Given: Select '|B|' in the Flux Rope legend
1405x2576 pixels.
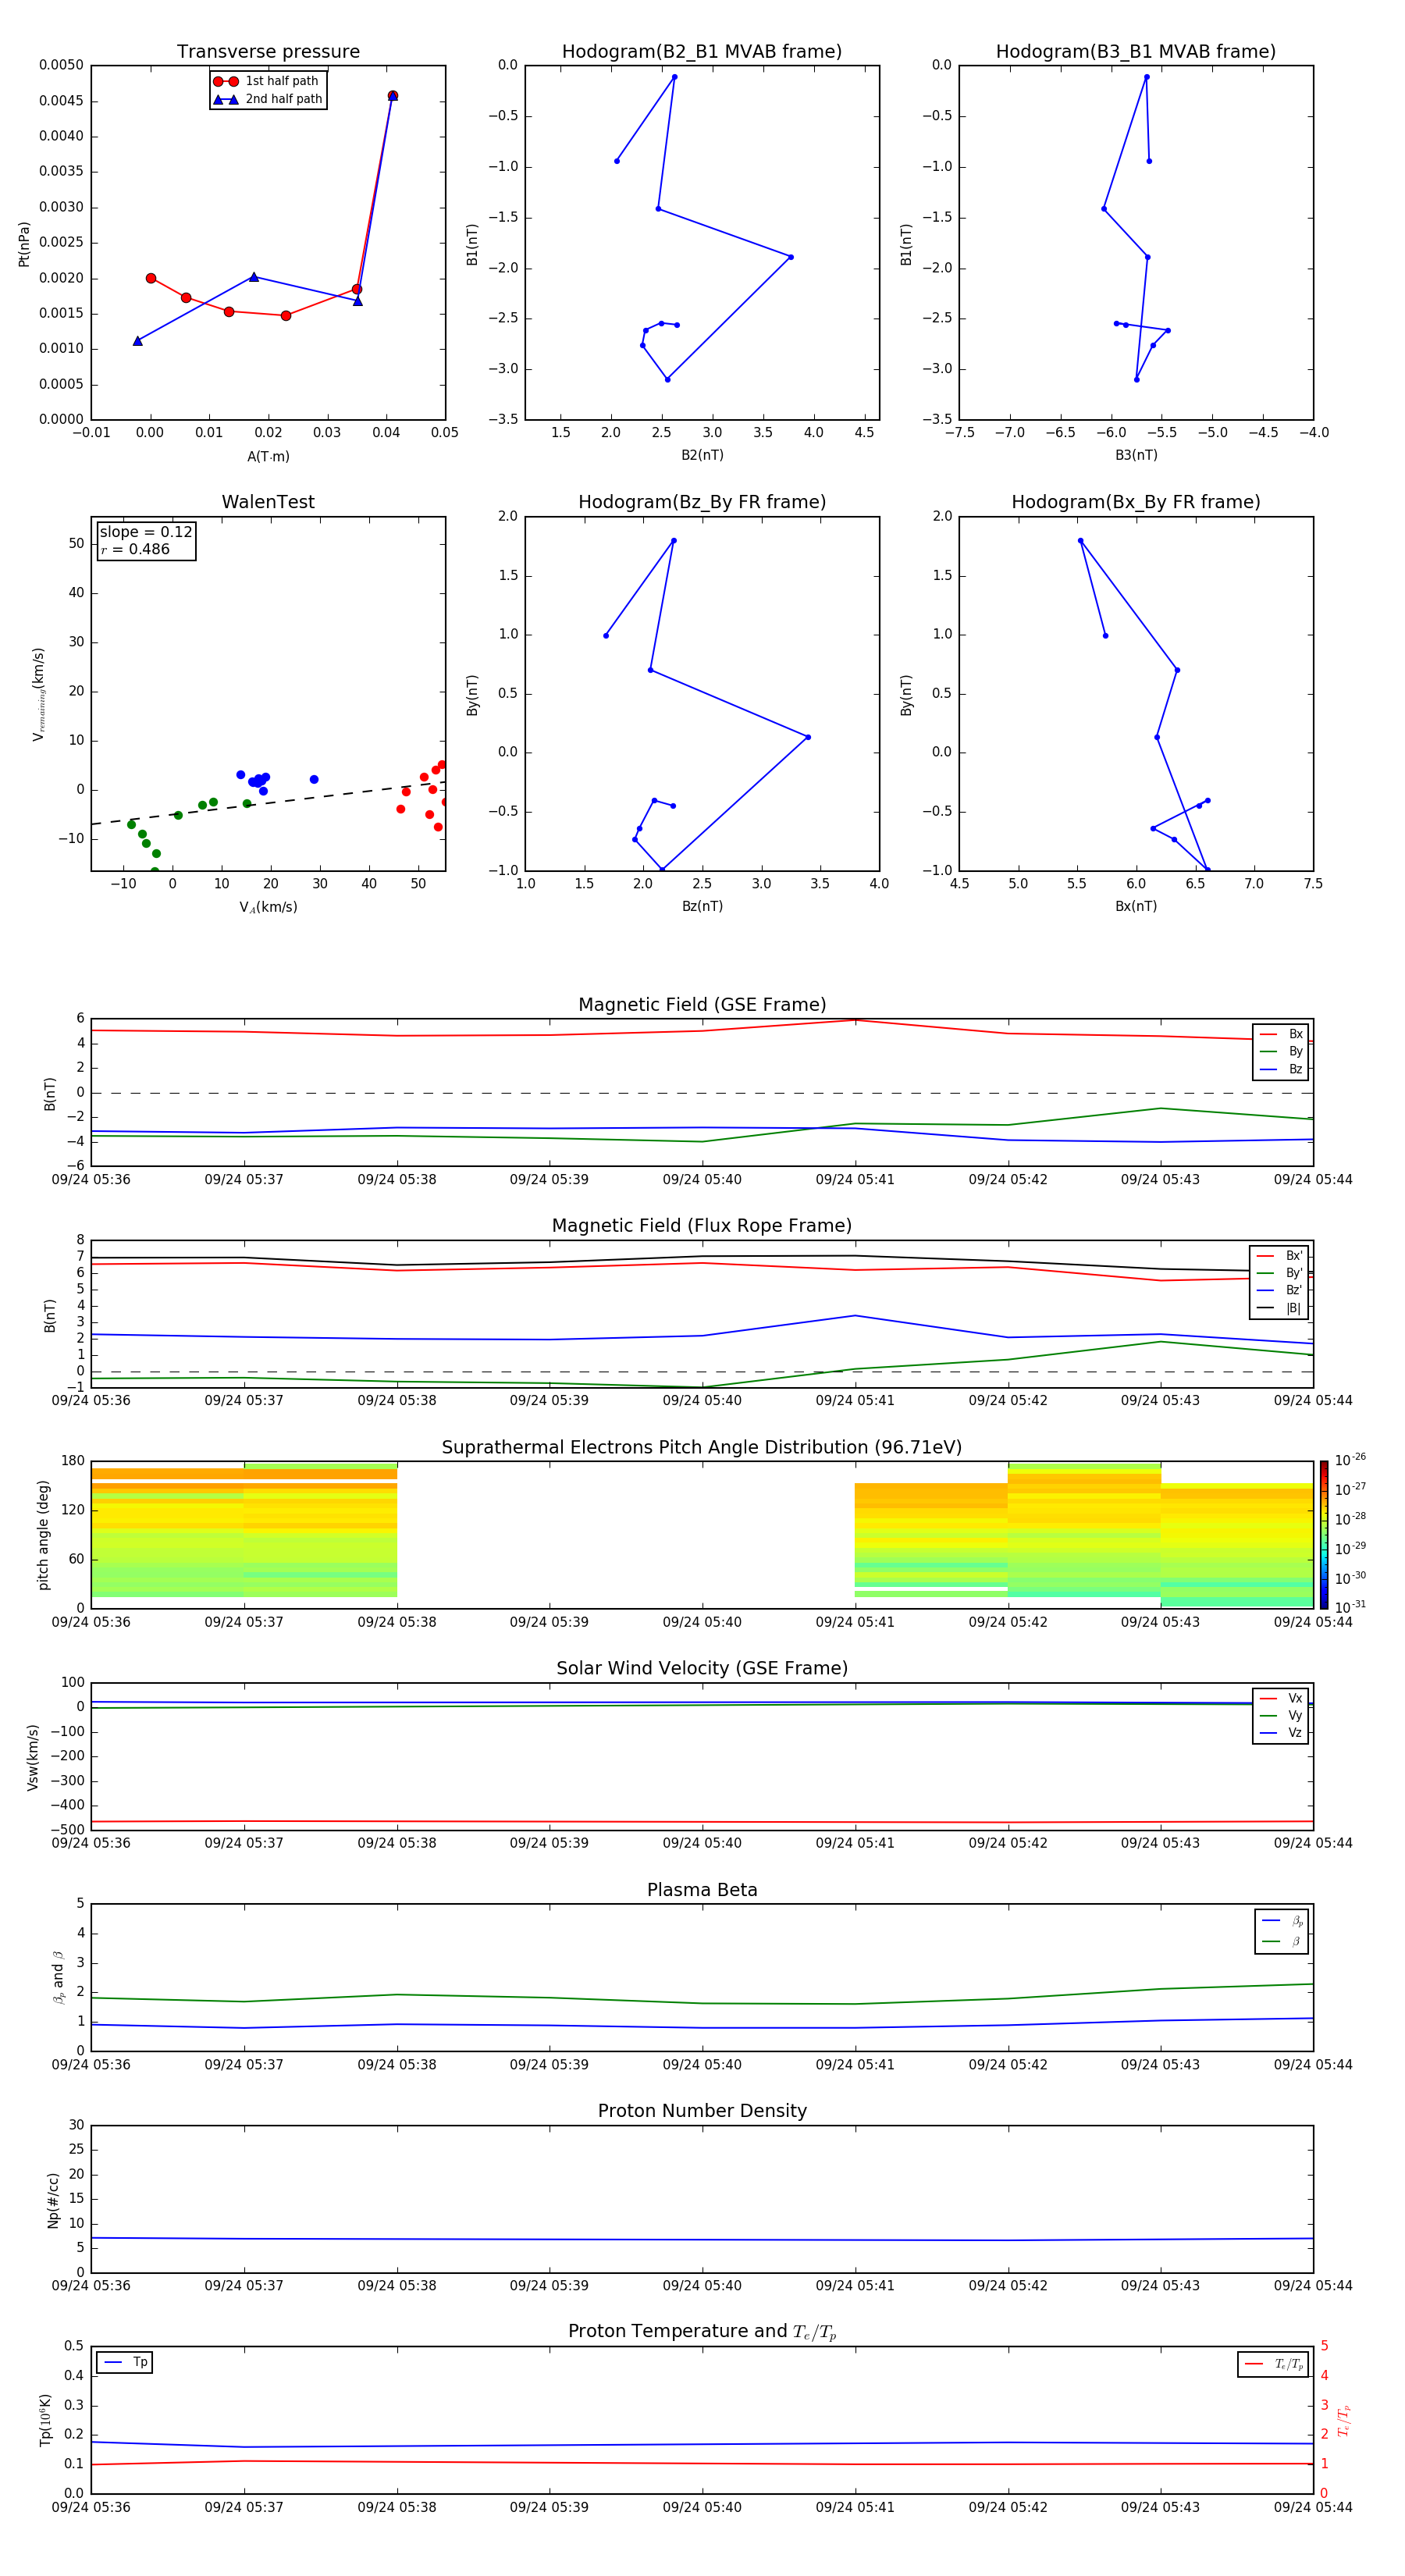Looking at the screenshot, I should (1280, 1308).
